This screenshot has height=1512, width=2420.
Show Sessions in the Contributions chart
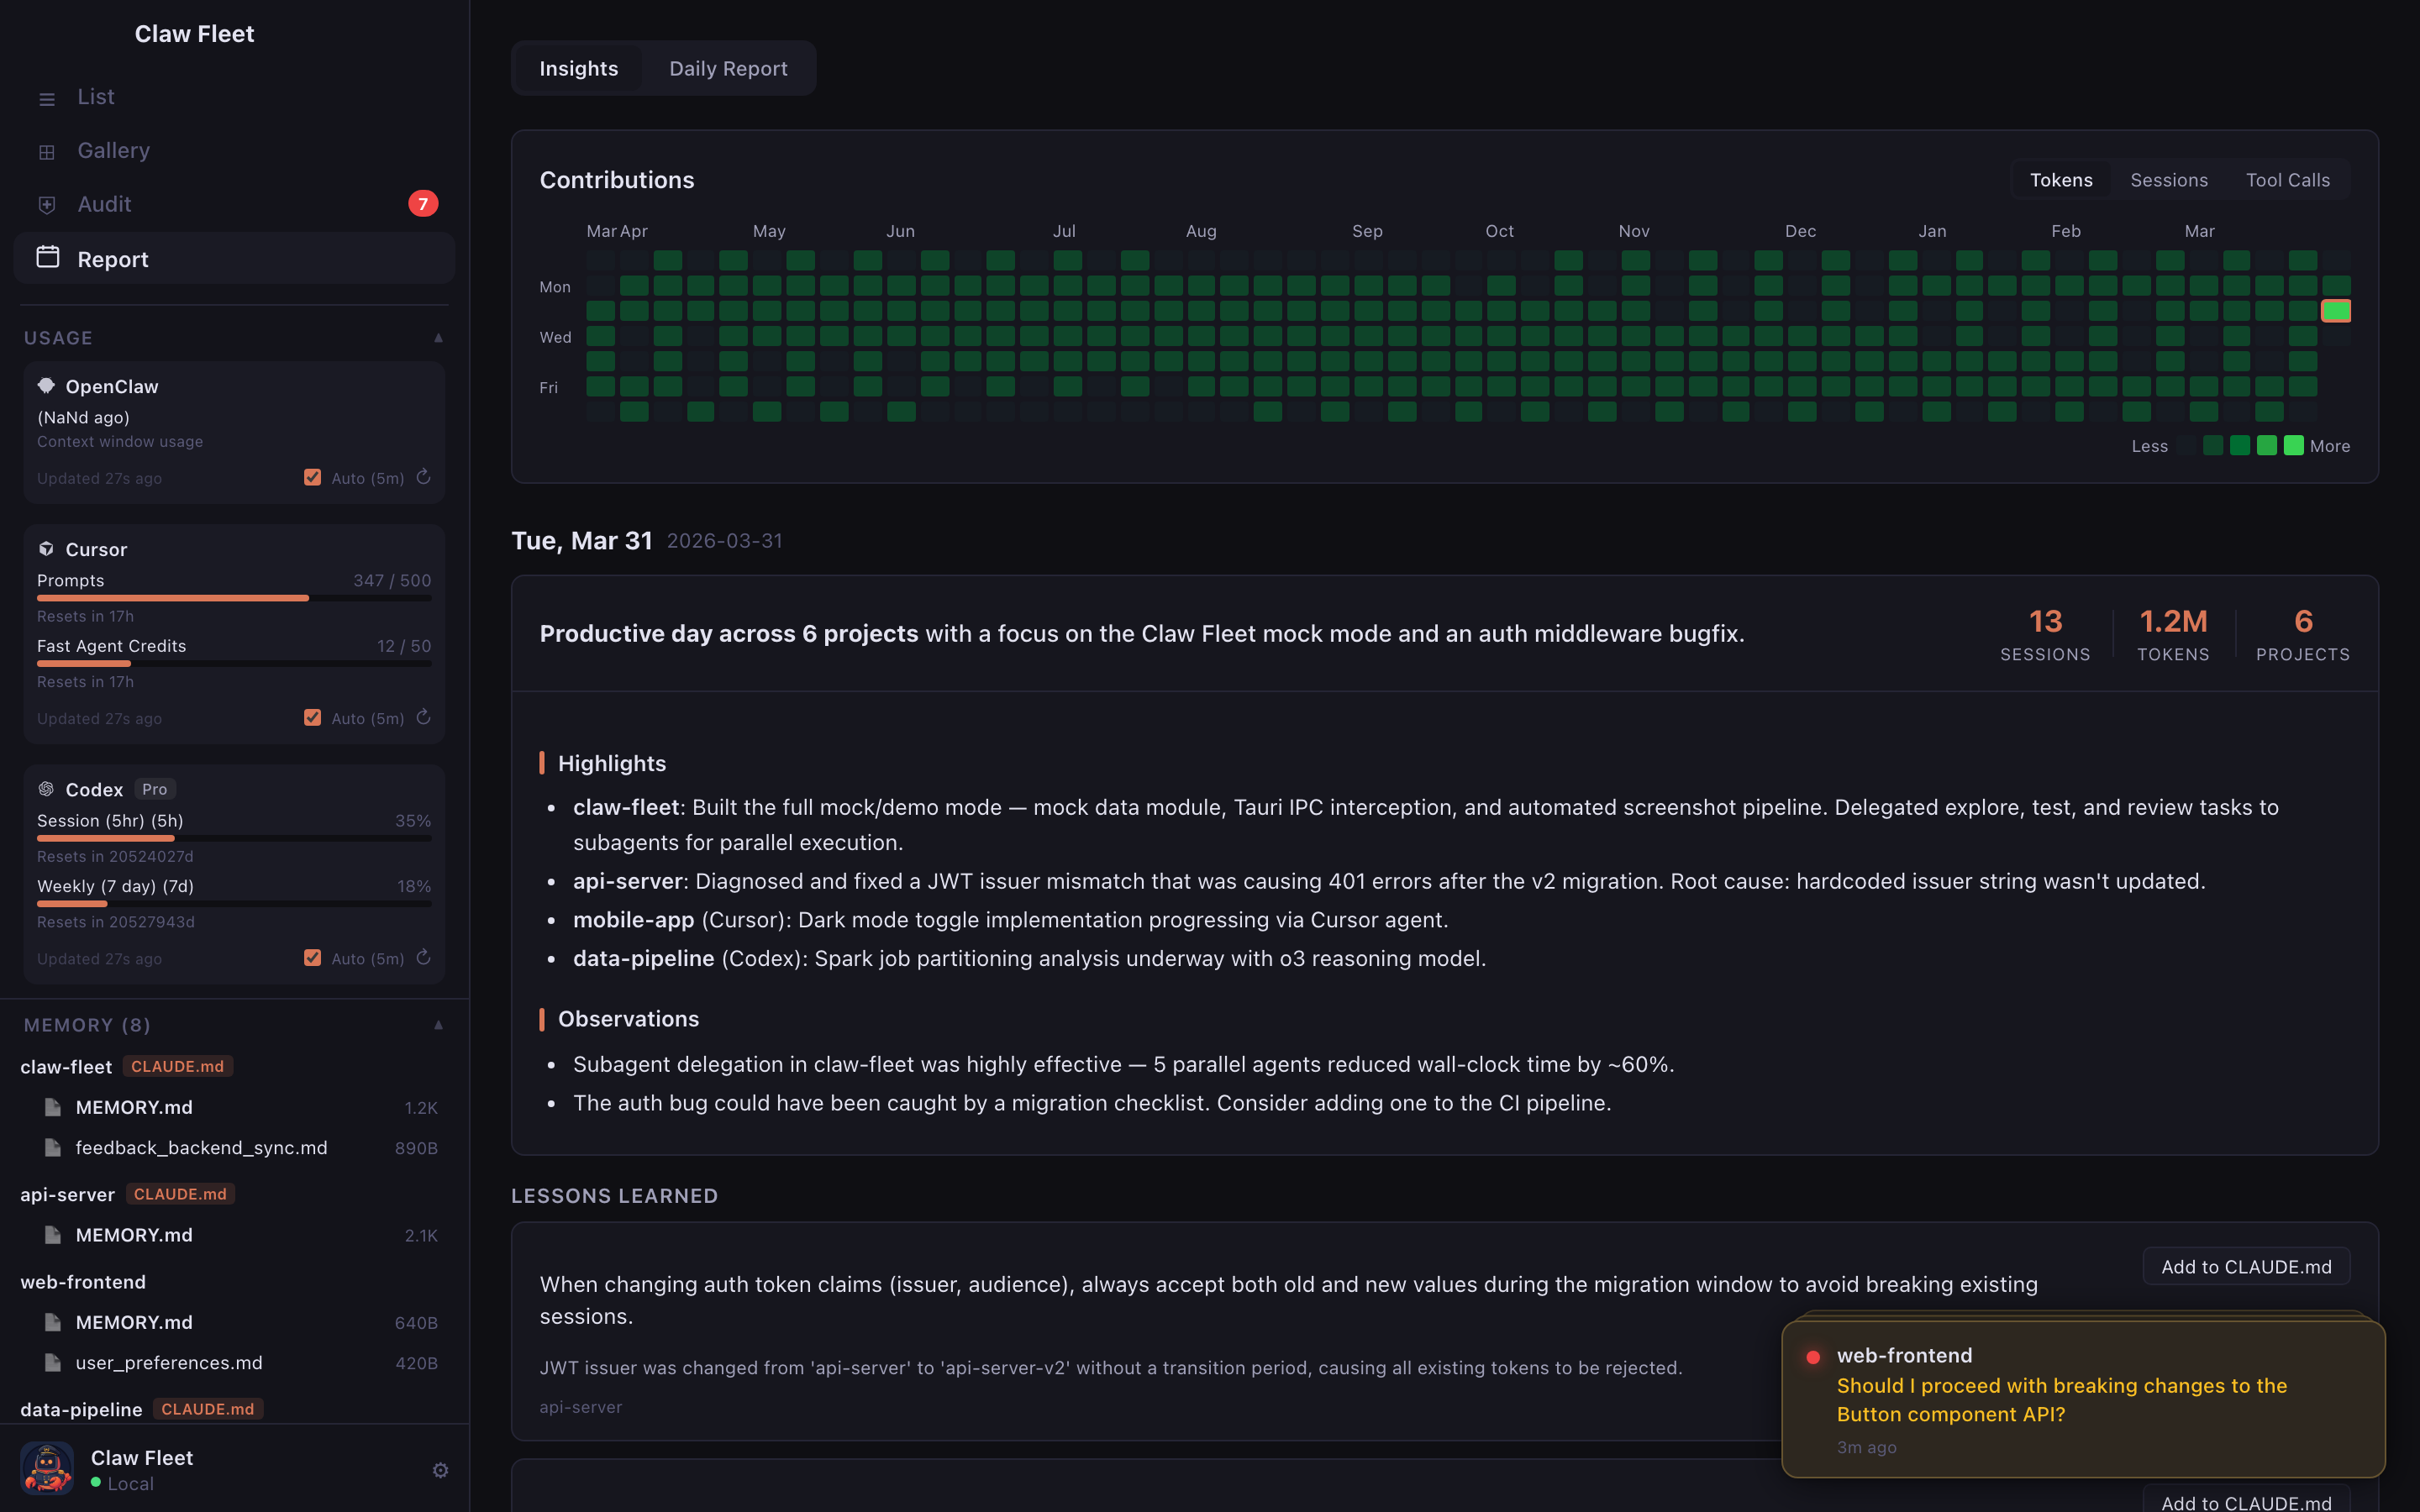[2168, 179]
